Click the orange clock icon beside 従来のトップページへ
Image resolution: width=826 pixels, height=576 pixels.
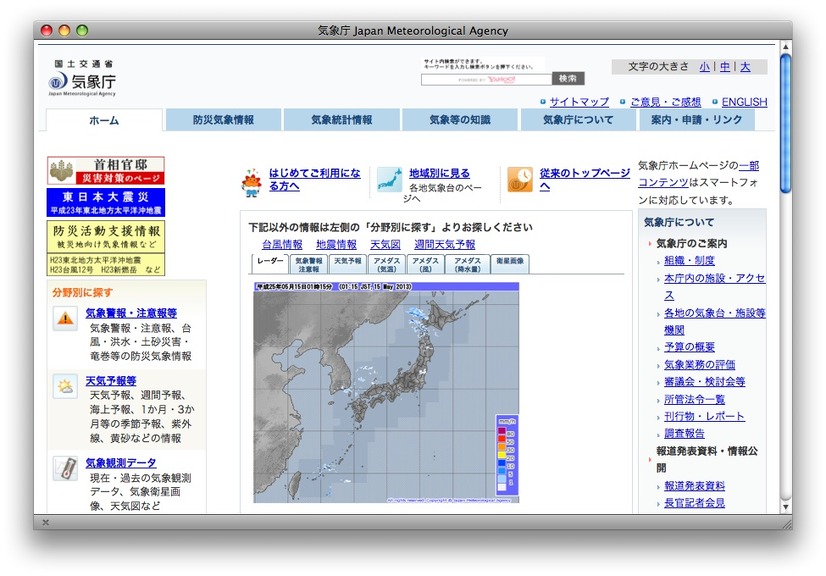tap(520, 179)
